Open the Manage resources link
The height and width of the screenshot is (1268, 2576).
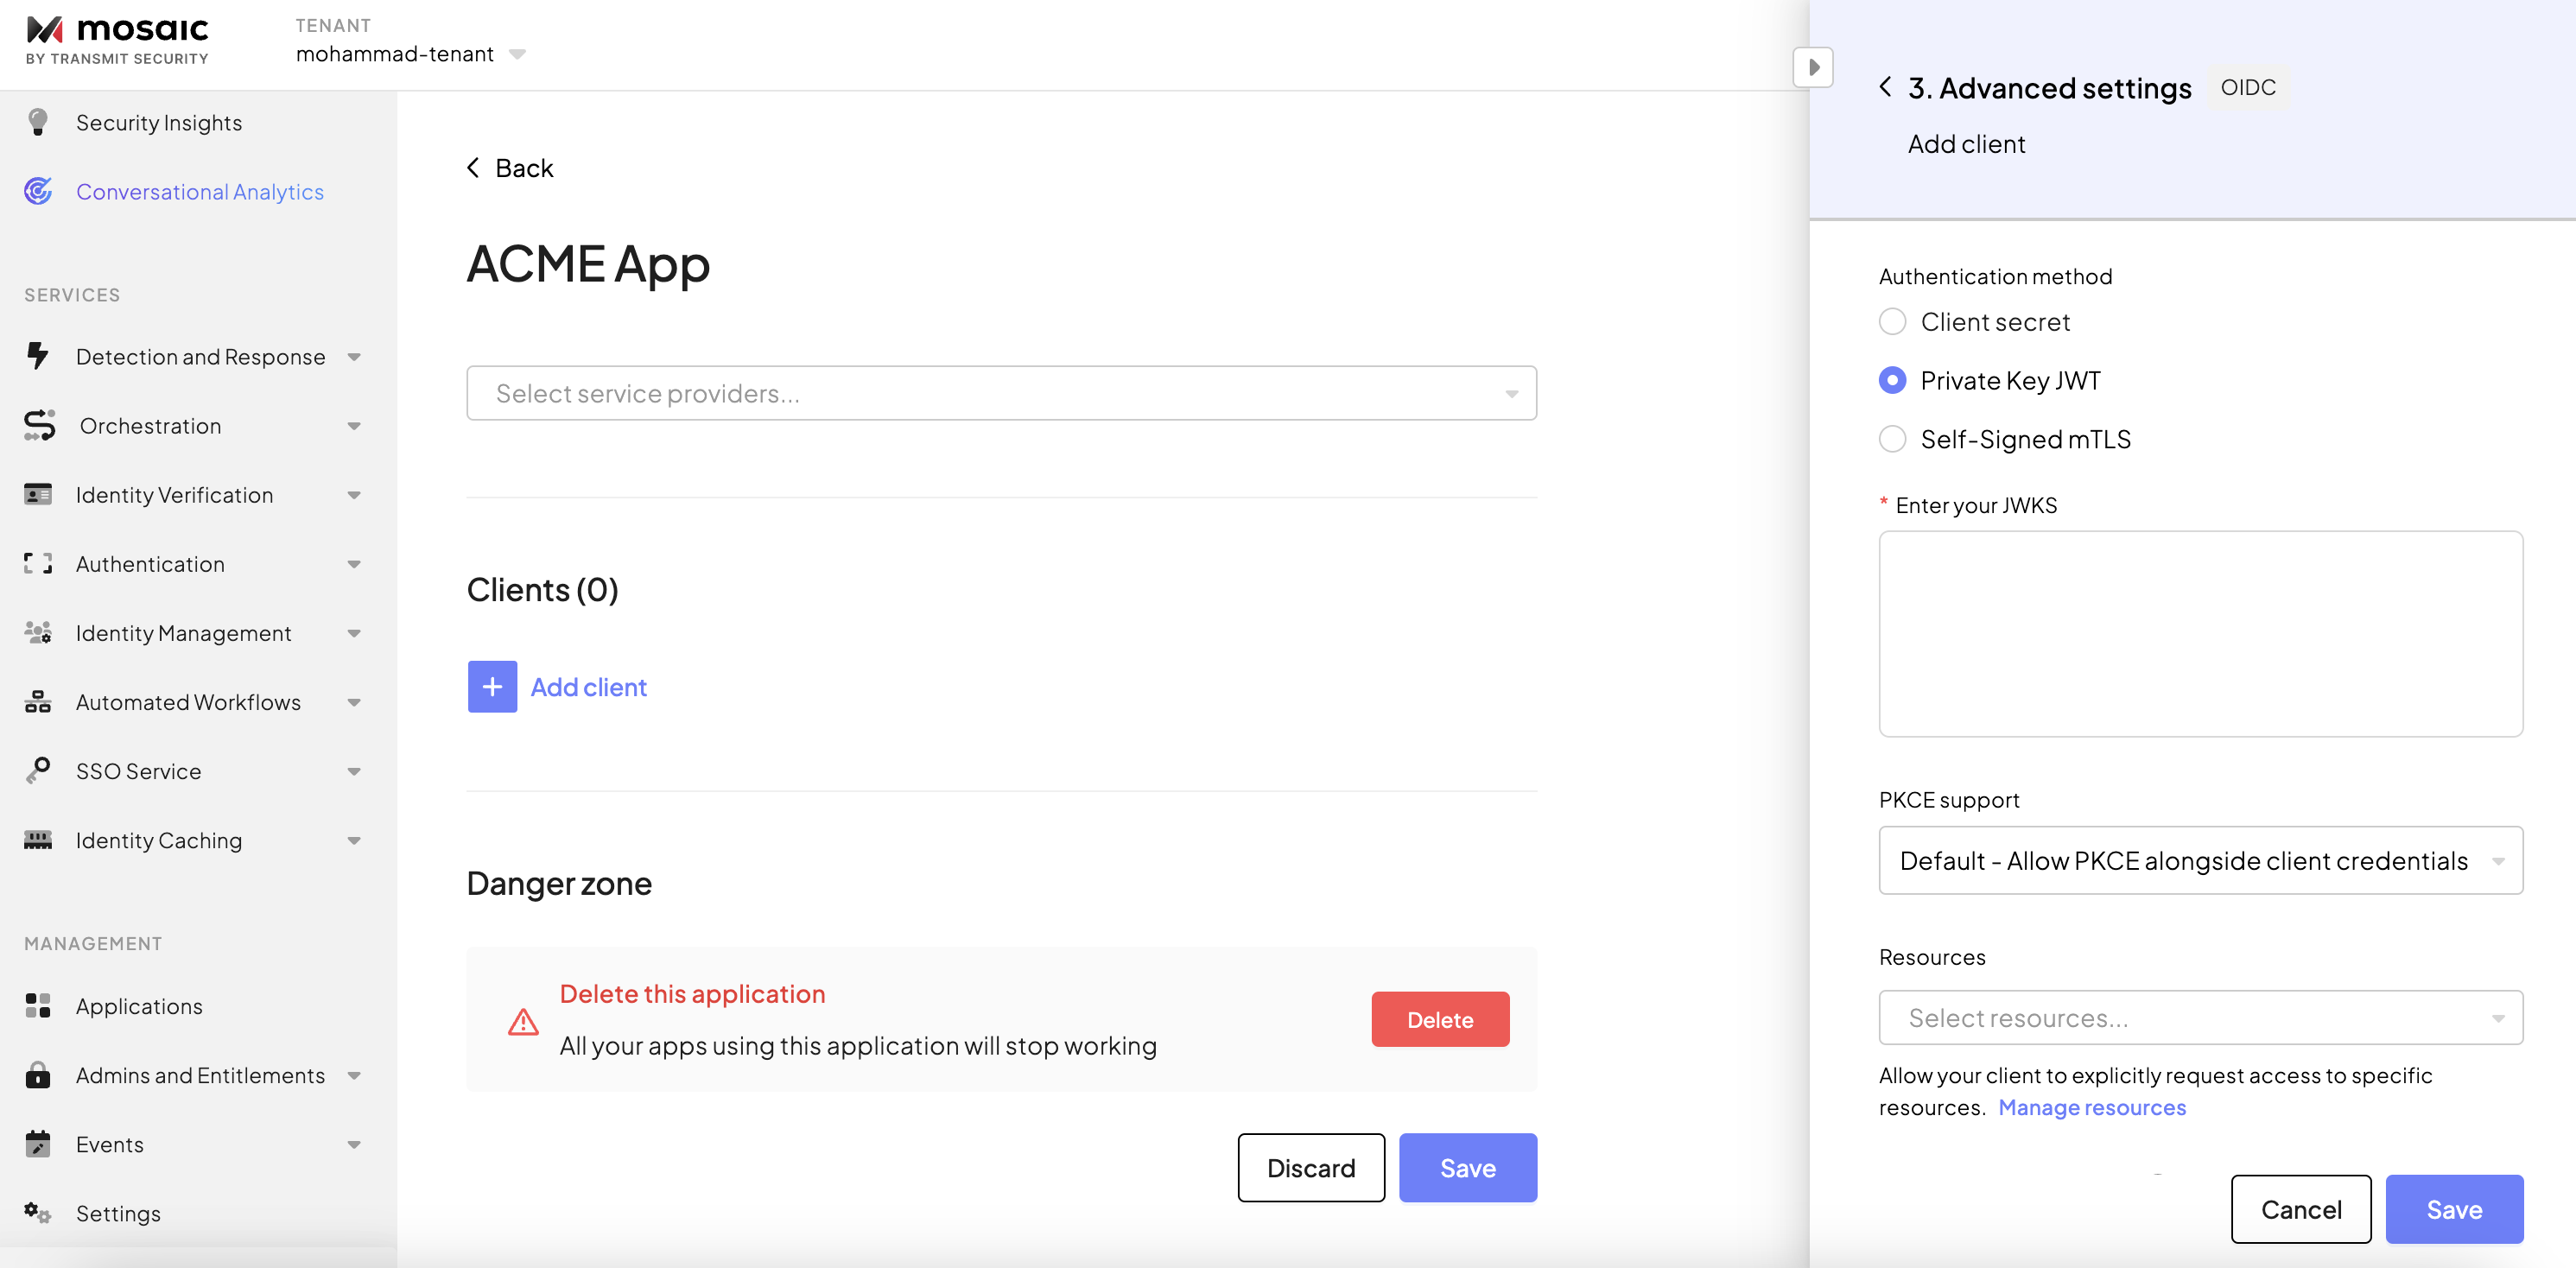[x=2092, y=1107]
